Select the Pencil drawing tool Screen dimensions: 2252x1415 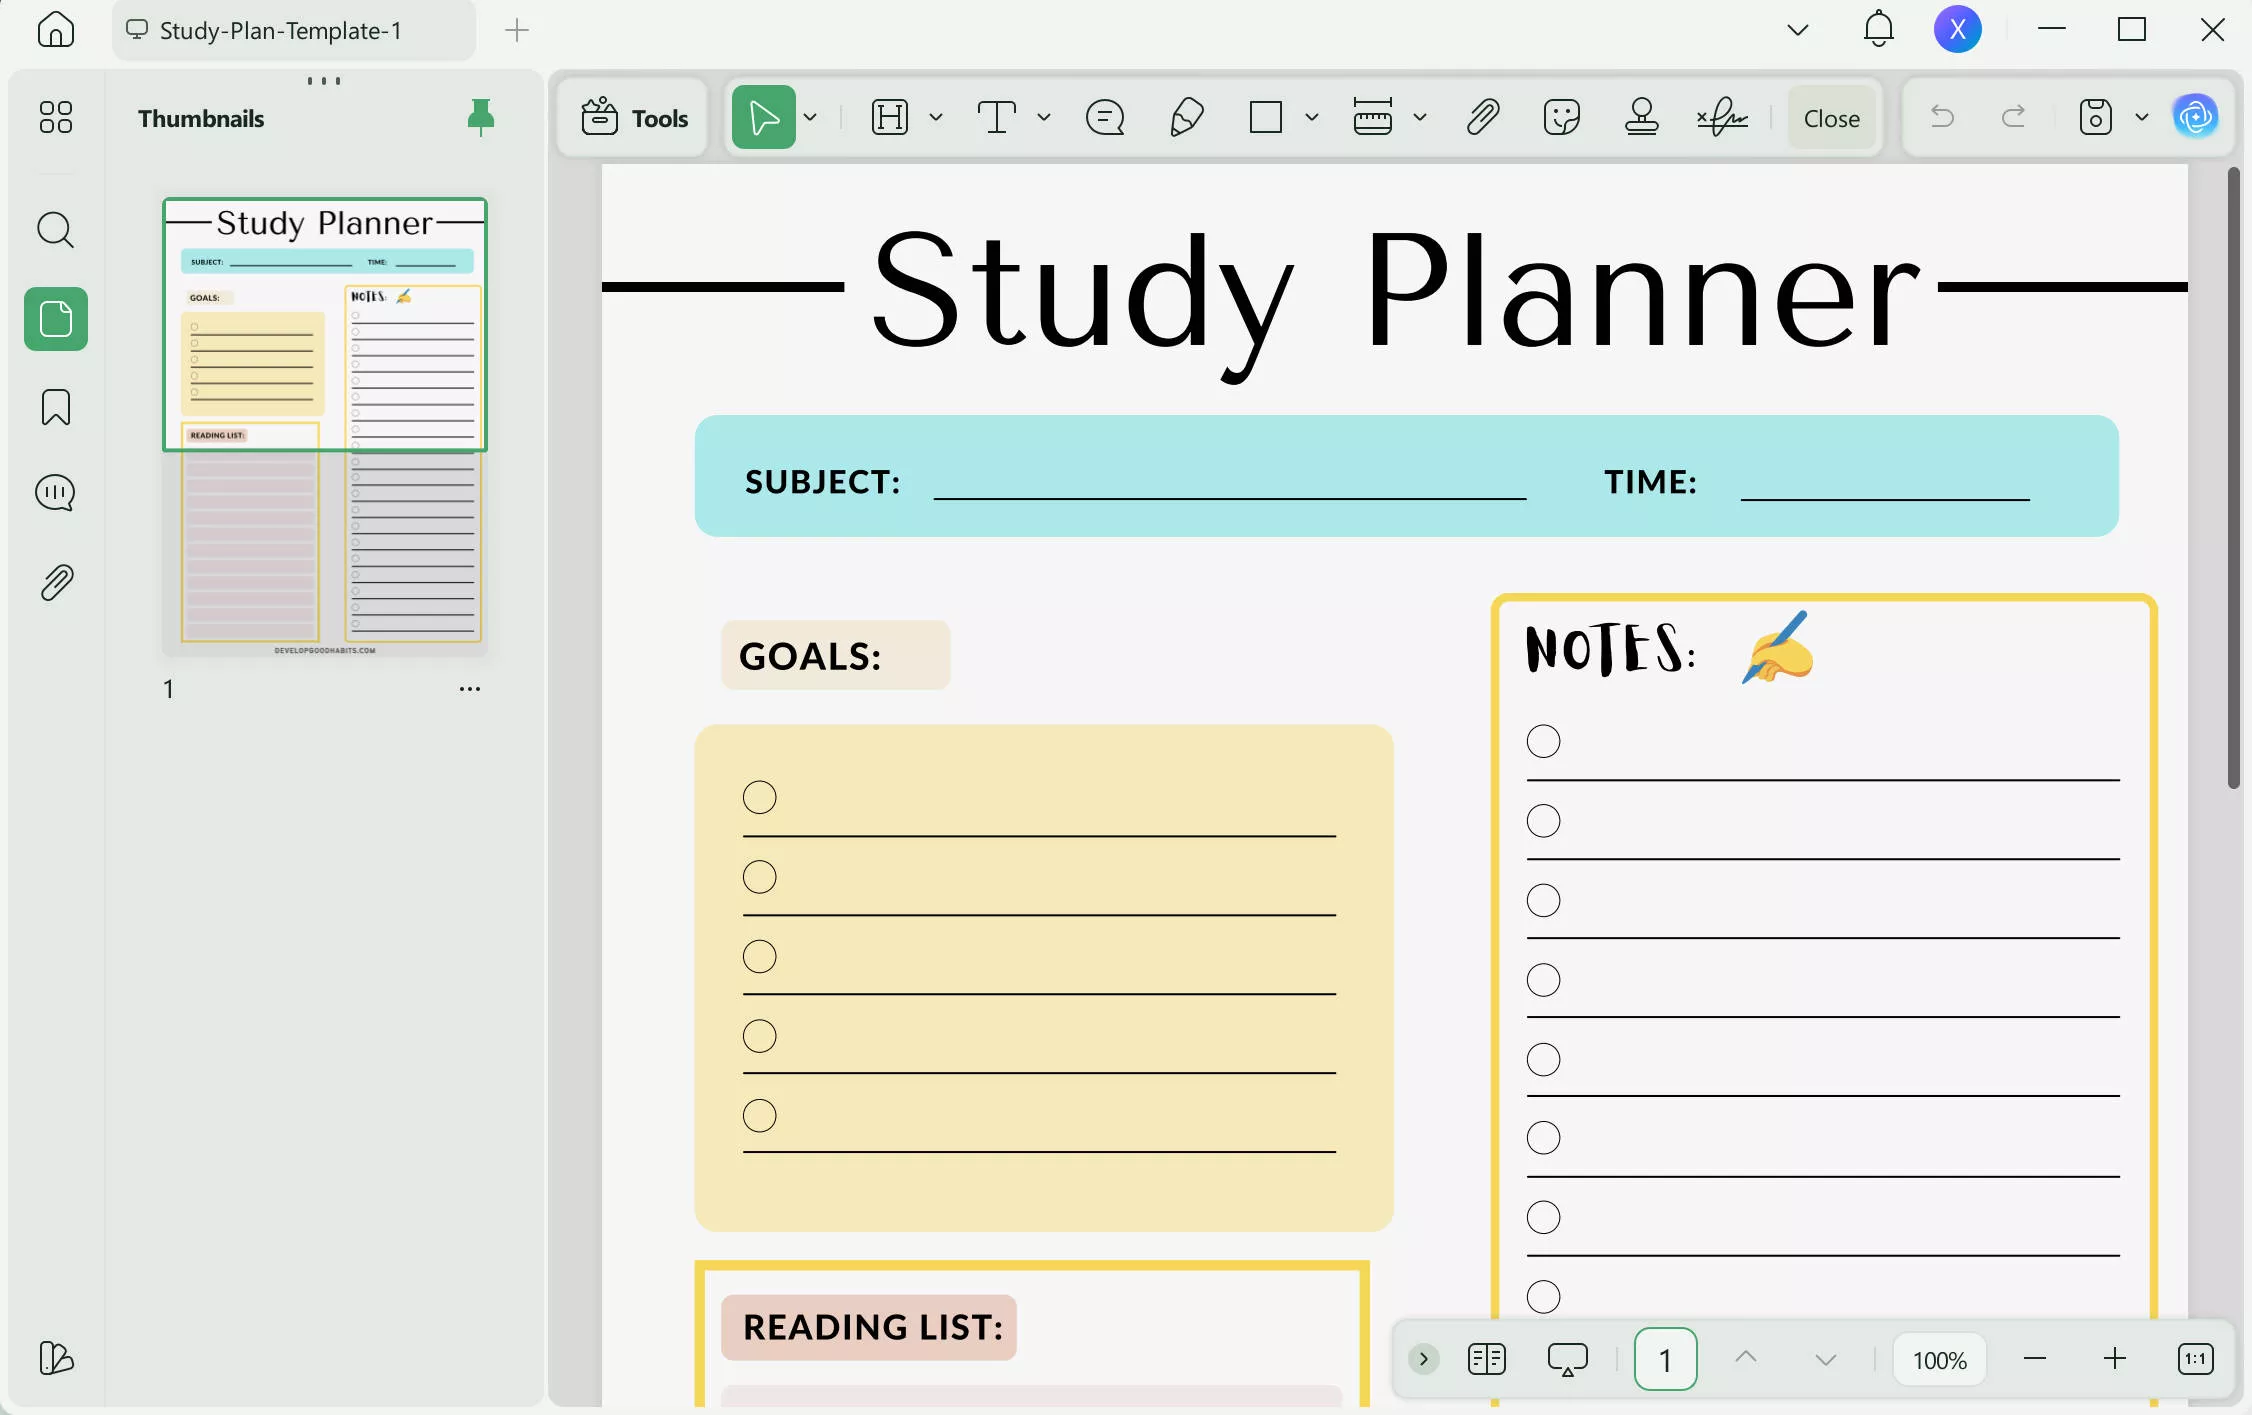point(1186,117)
